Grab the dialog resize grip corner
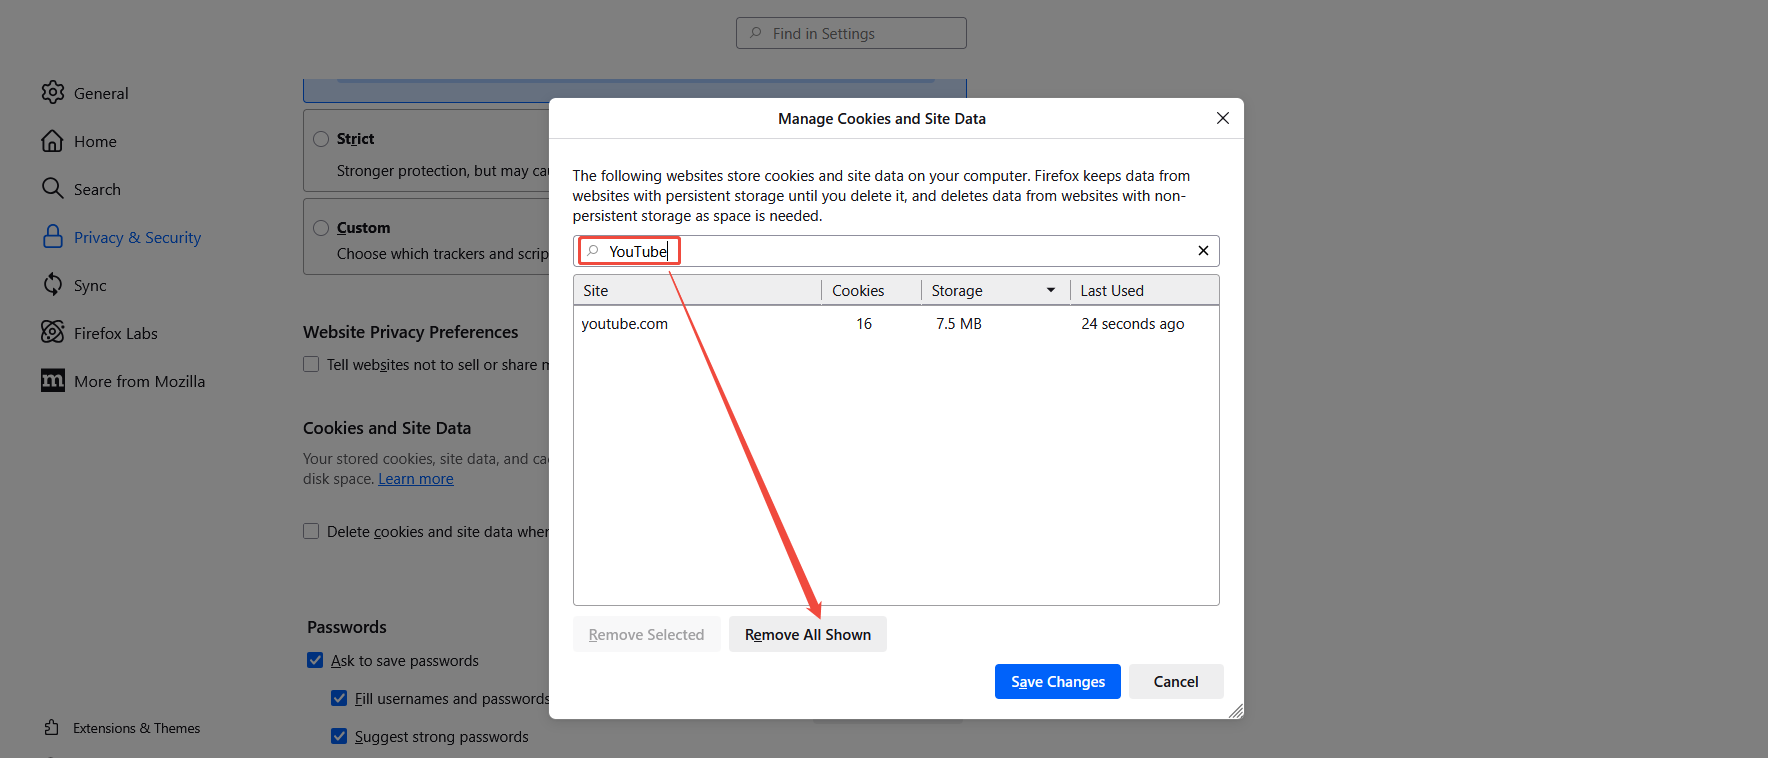 (1236, 711)
